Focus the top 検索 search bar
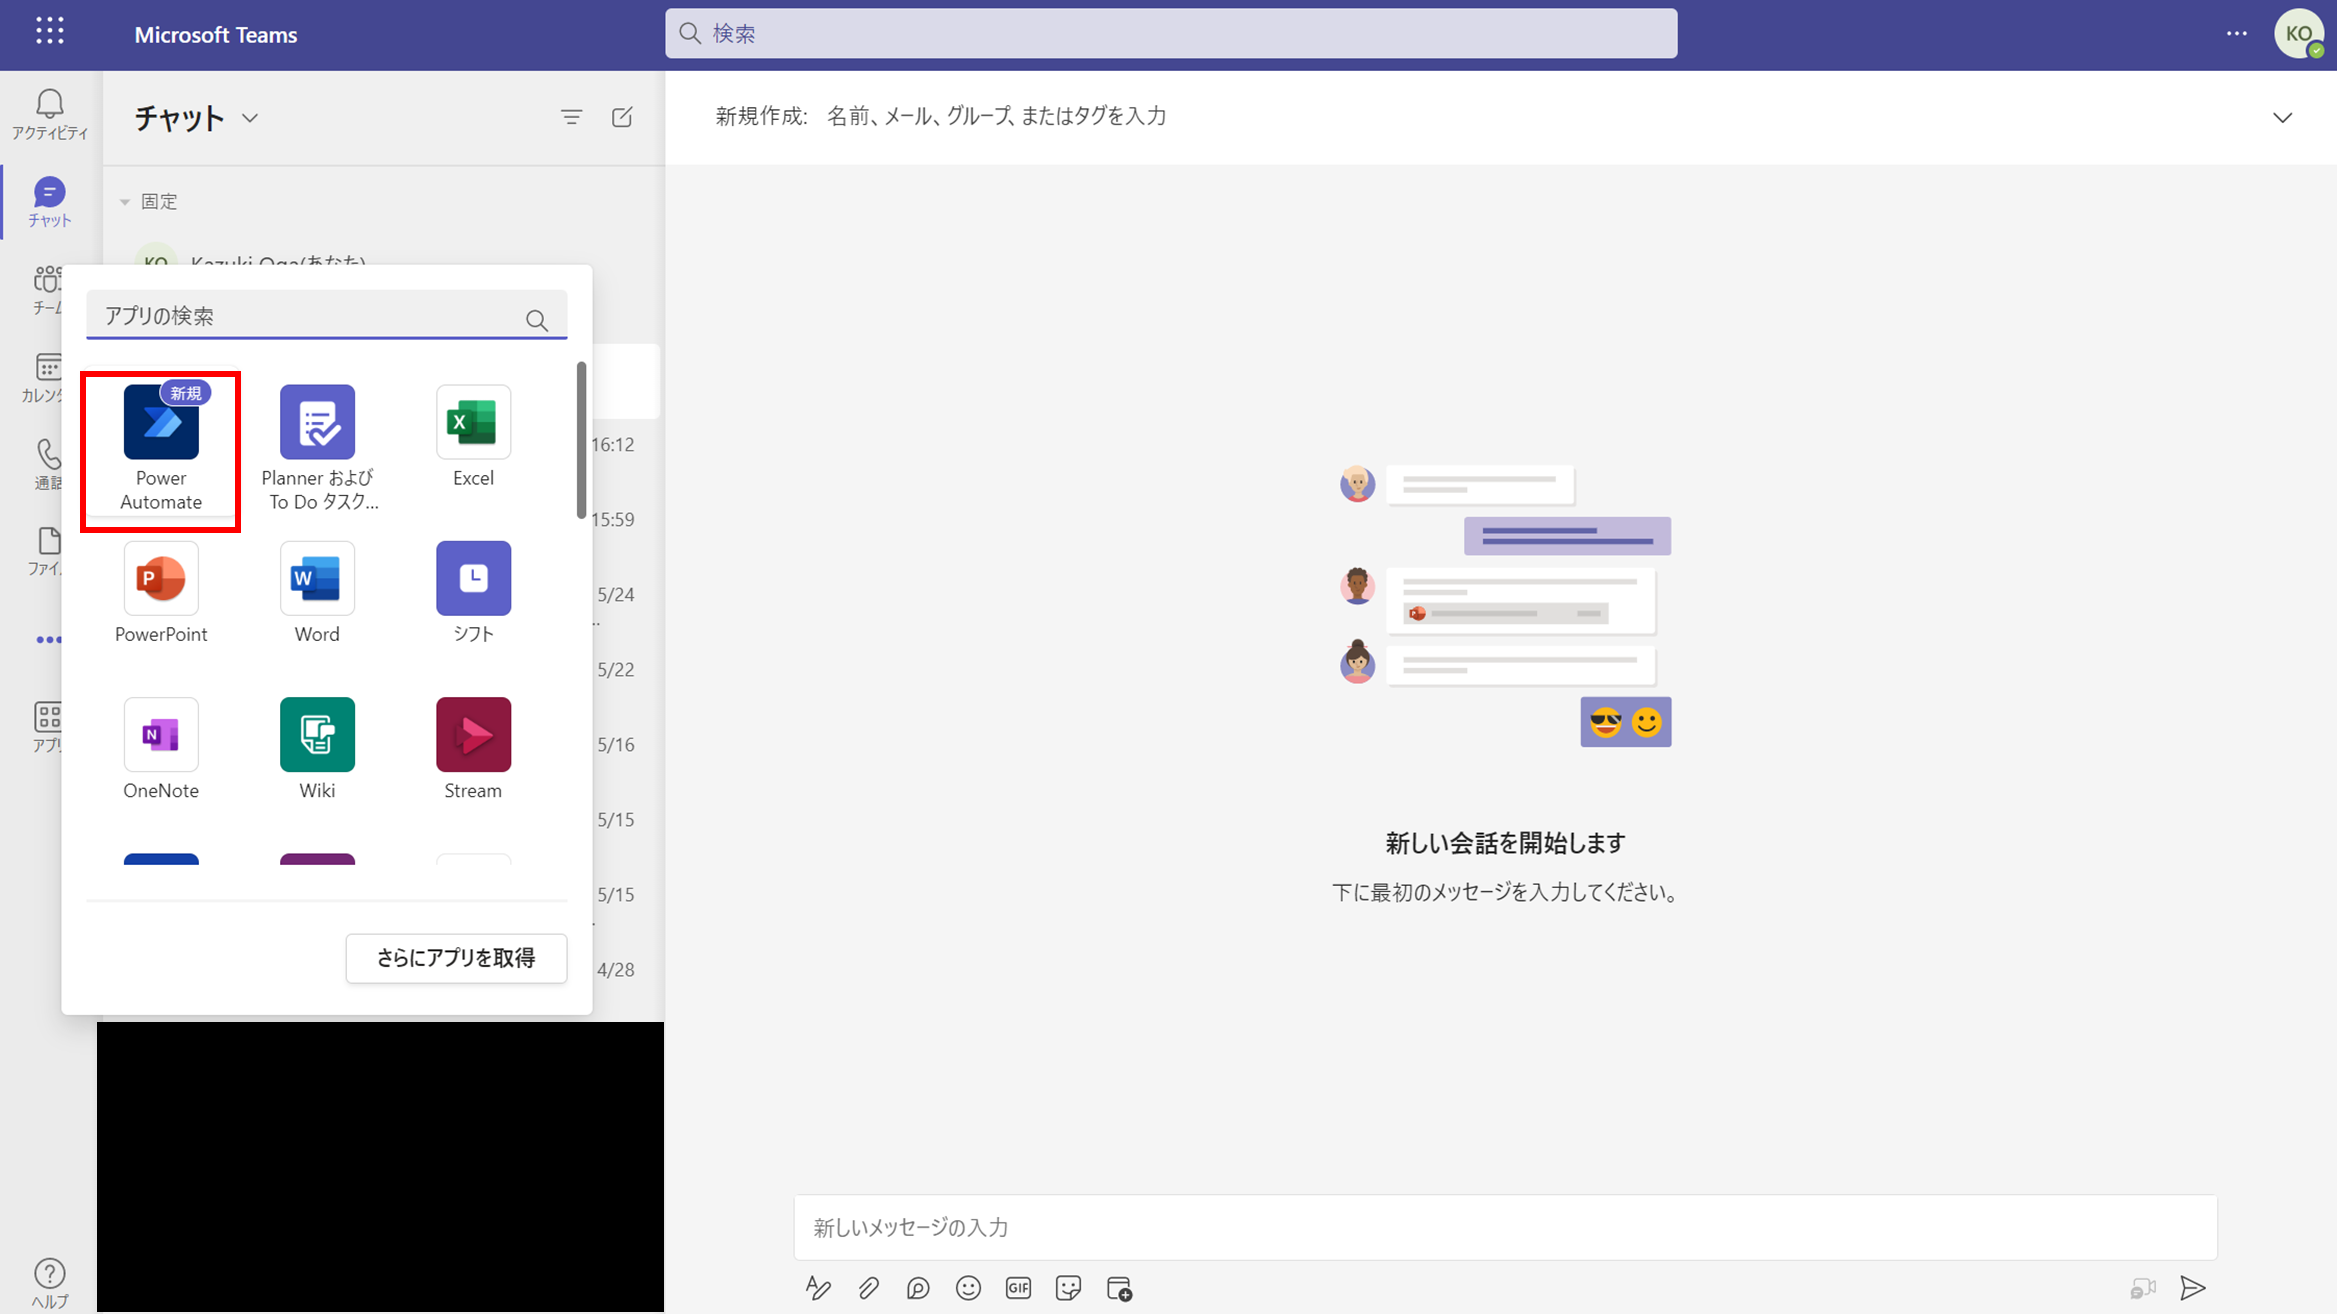Viewport: 2337px width, 1314px height. pos(1171,33)
